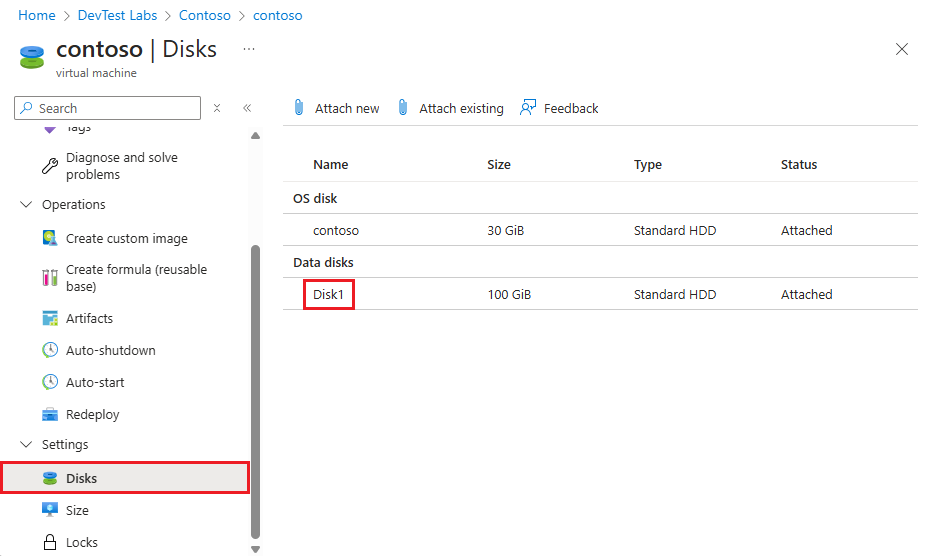The image size is (929, 556).
Task: Click the sidebar Search input field
Action: pyautogui.click(x=107, y=108)
